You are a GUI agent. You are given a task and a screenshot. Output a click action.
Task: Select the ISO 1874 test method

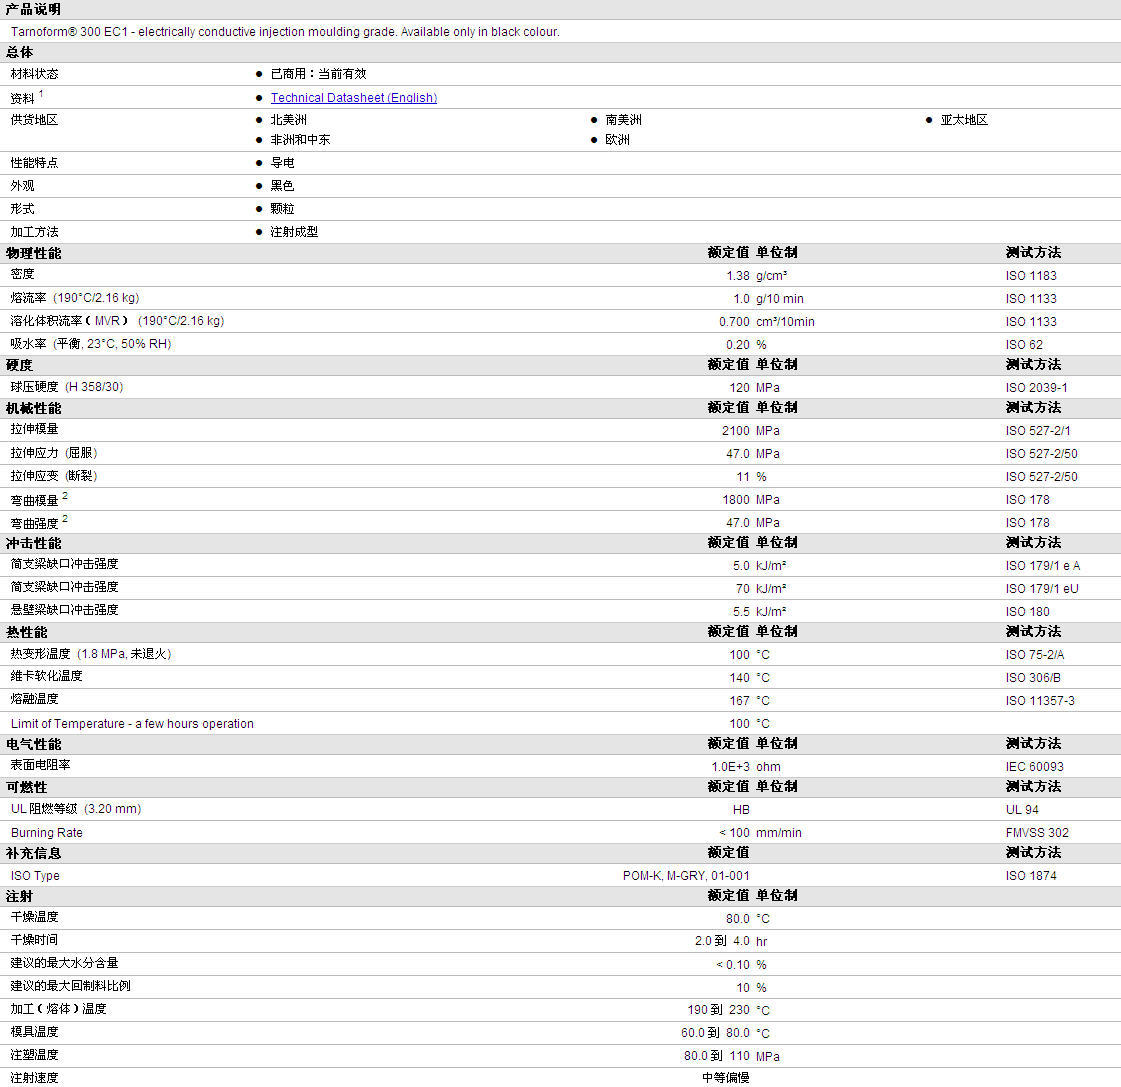[1031, 875]
